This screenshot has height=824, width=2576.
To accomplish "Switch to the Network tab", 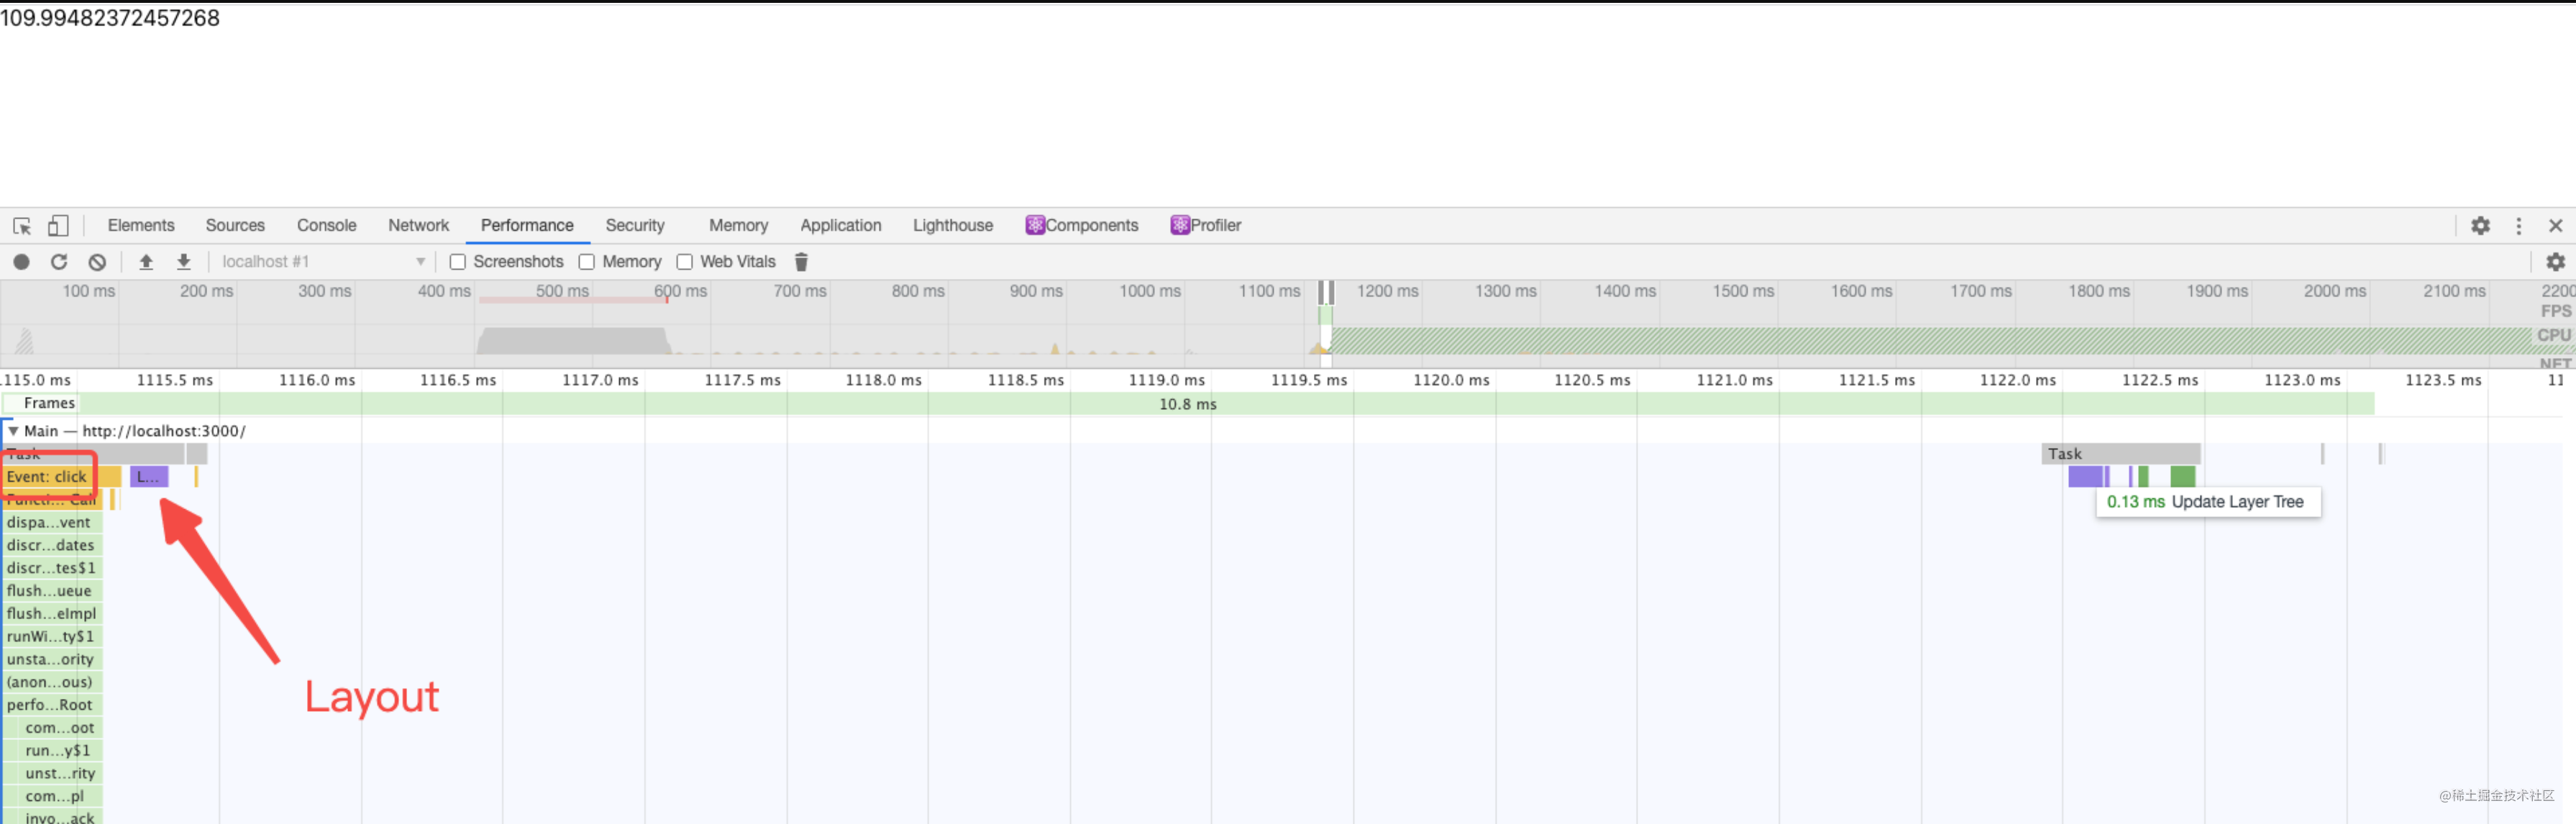I will (418, 226).
